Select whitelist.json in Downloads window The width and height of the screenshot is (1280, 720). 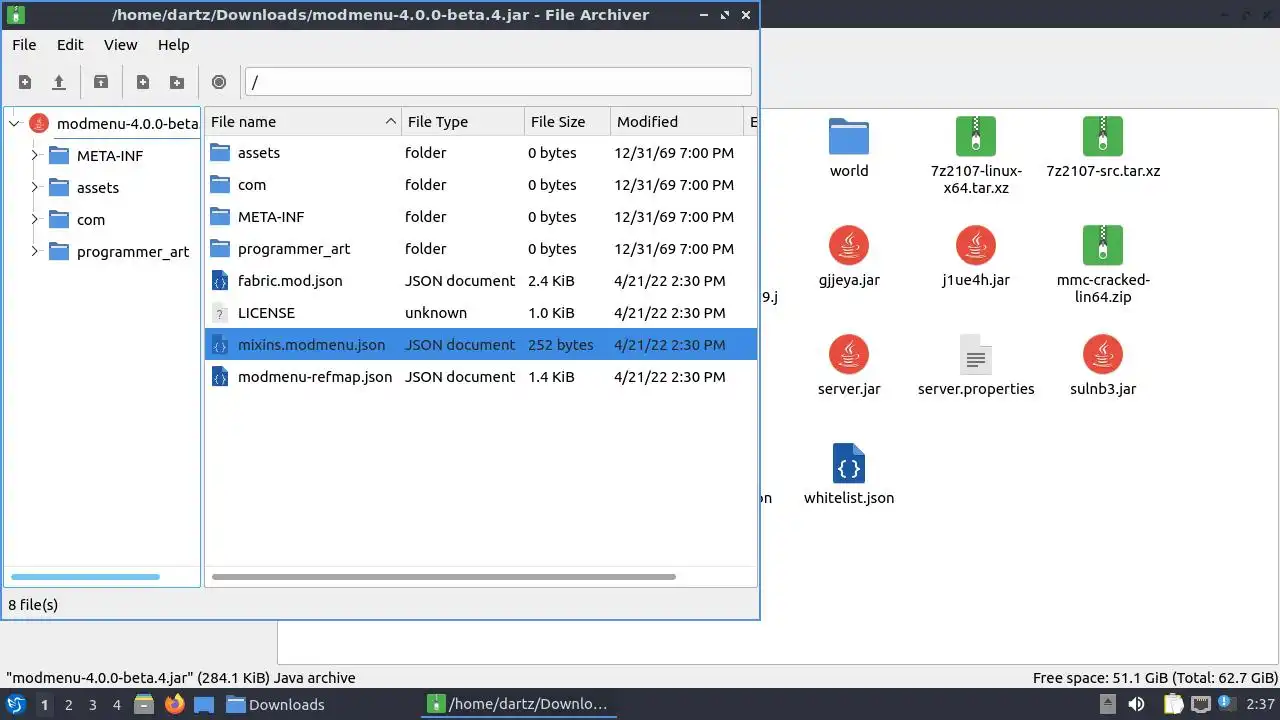849,475
